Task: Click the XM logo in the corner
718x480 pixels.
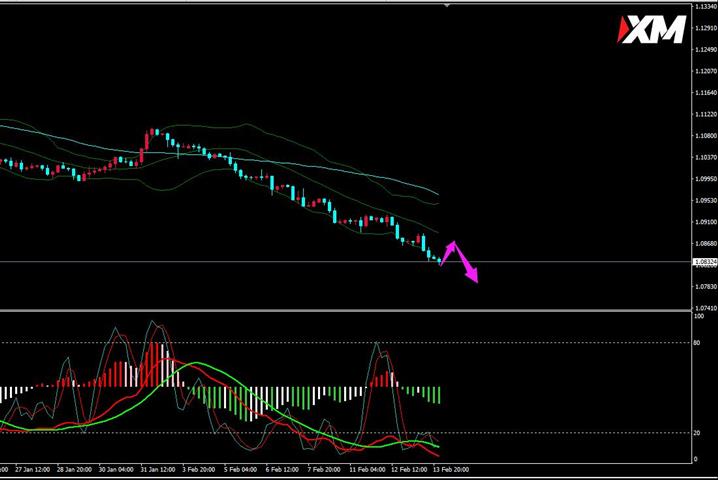Action: (652, 29)
